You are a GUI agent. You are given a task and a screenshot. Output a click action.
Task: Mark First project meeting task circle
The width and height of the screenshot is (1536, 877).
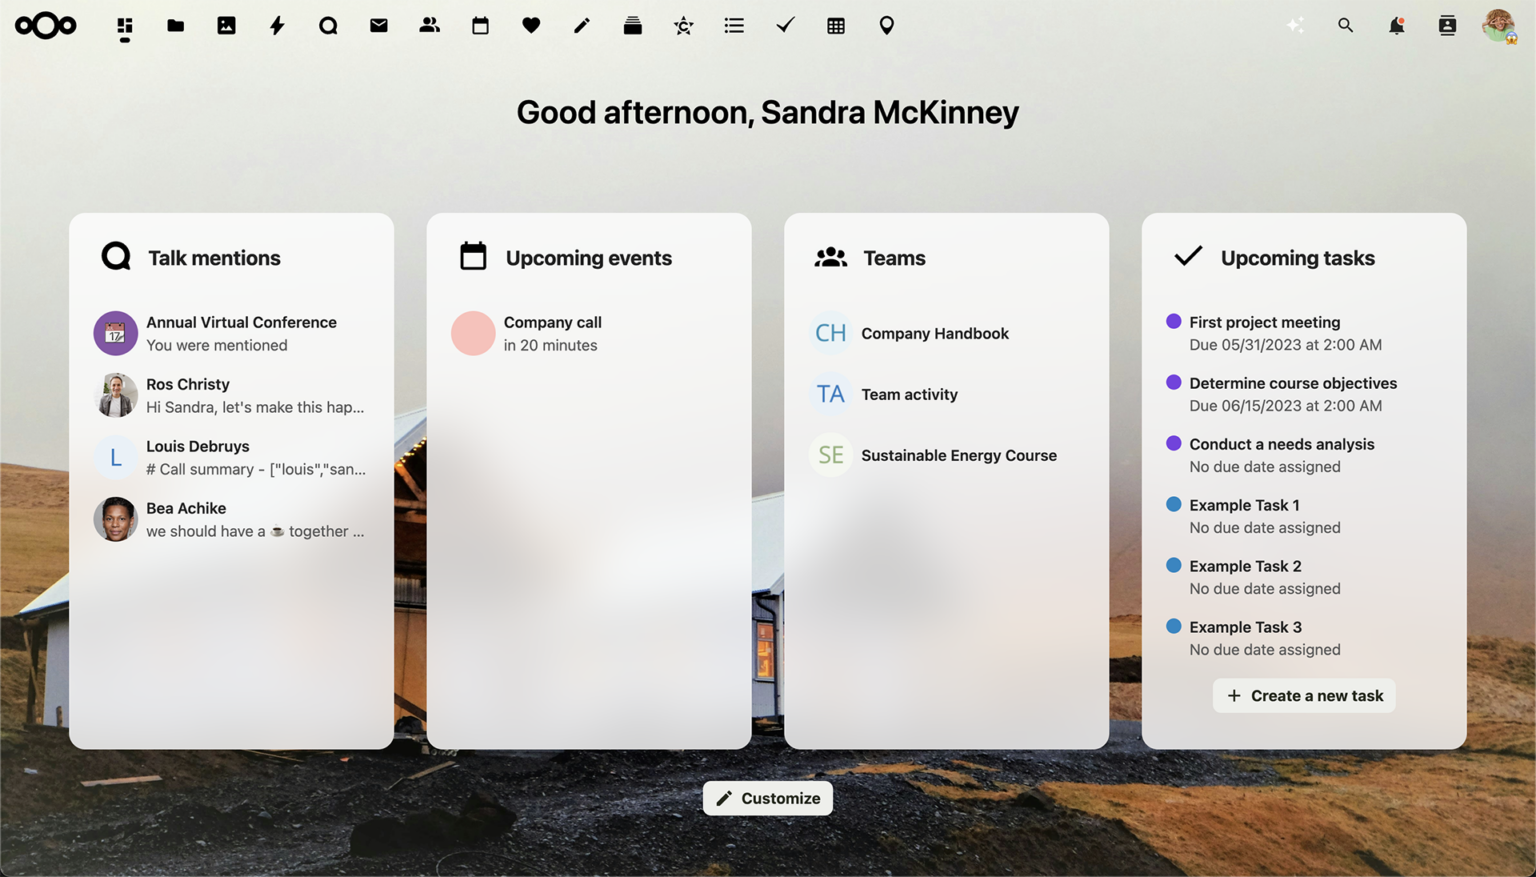[1174, 322]
